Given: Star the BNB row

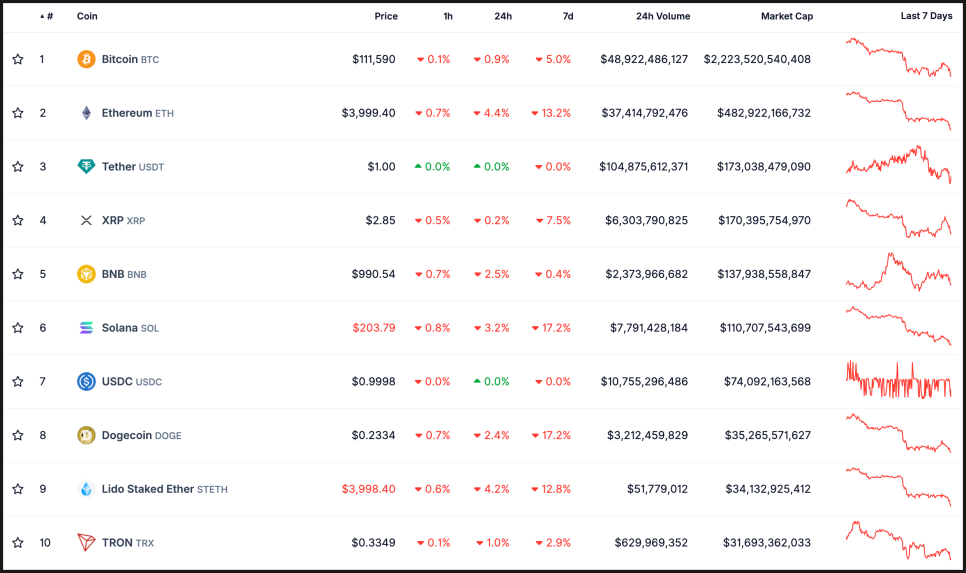Looking at the screenshot, I should point(18,274).
